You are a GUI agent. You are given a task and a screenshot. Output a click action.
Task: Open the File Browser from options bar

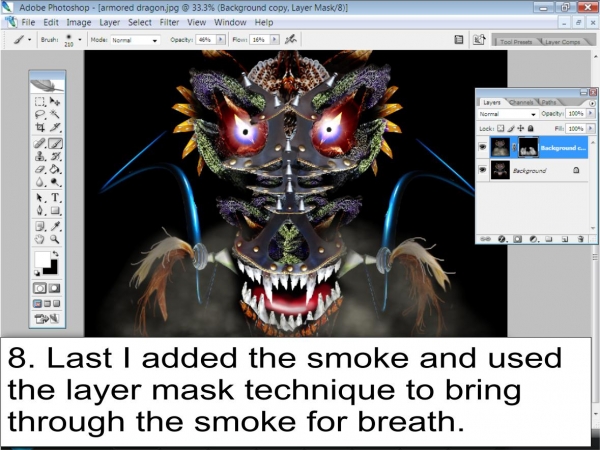[x=479, y=39]
